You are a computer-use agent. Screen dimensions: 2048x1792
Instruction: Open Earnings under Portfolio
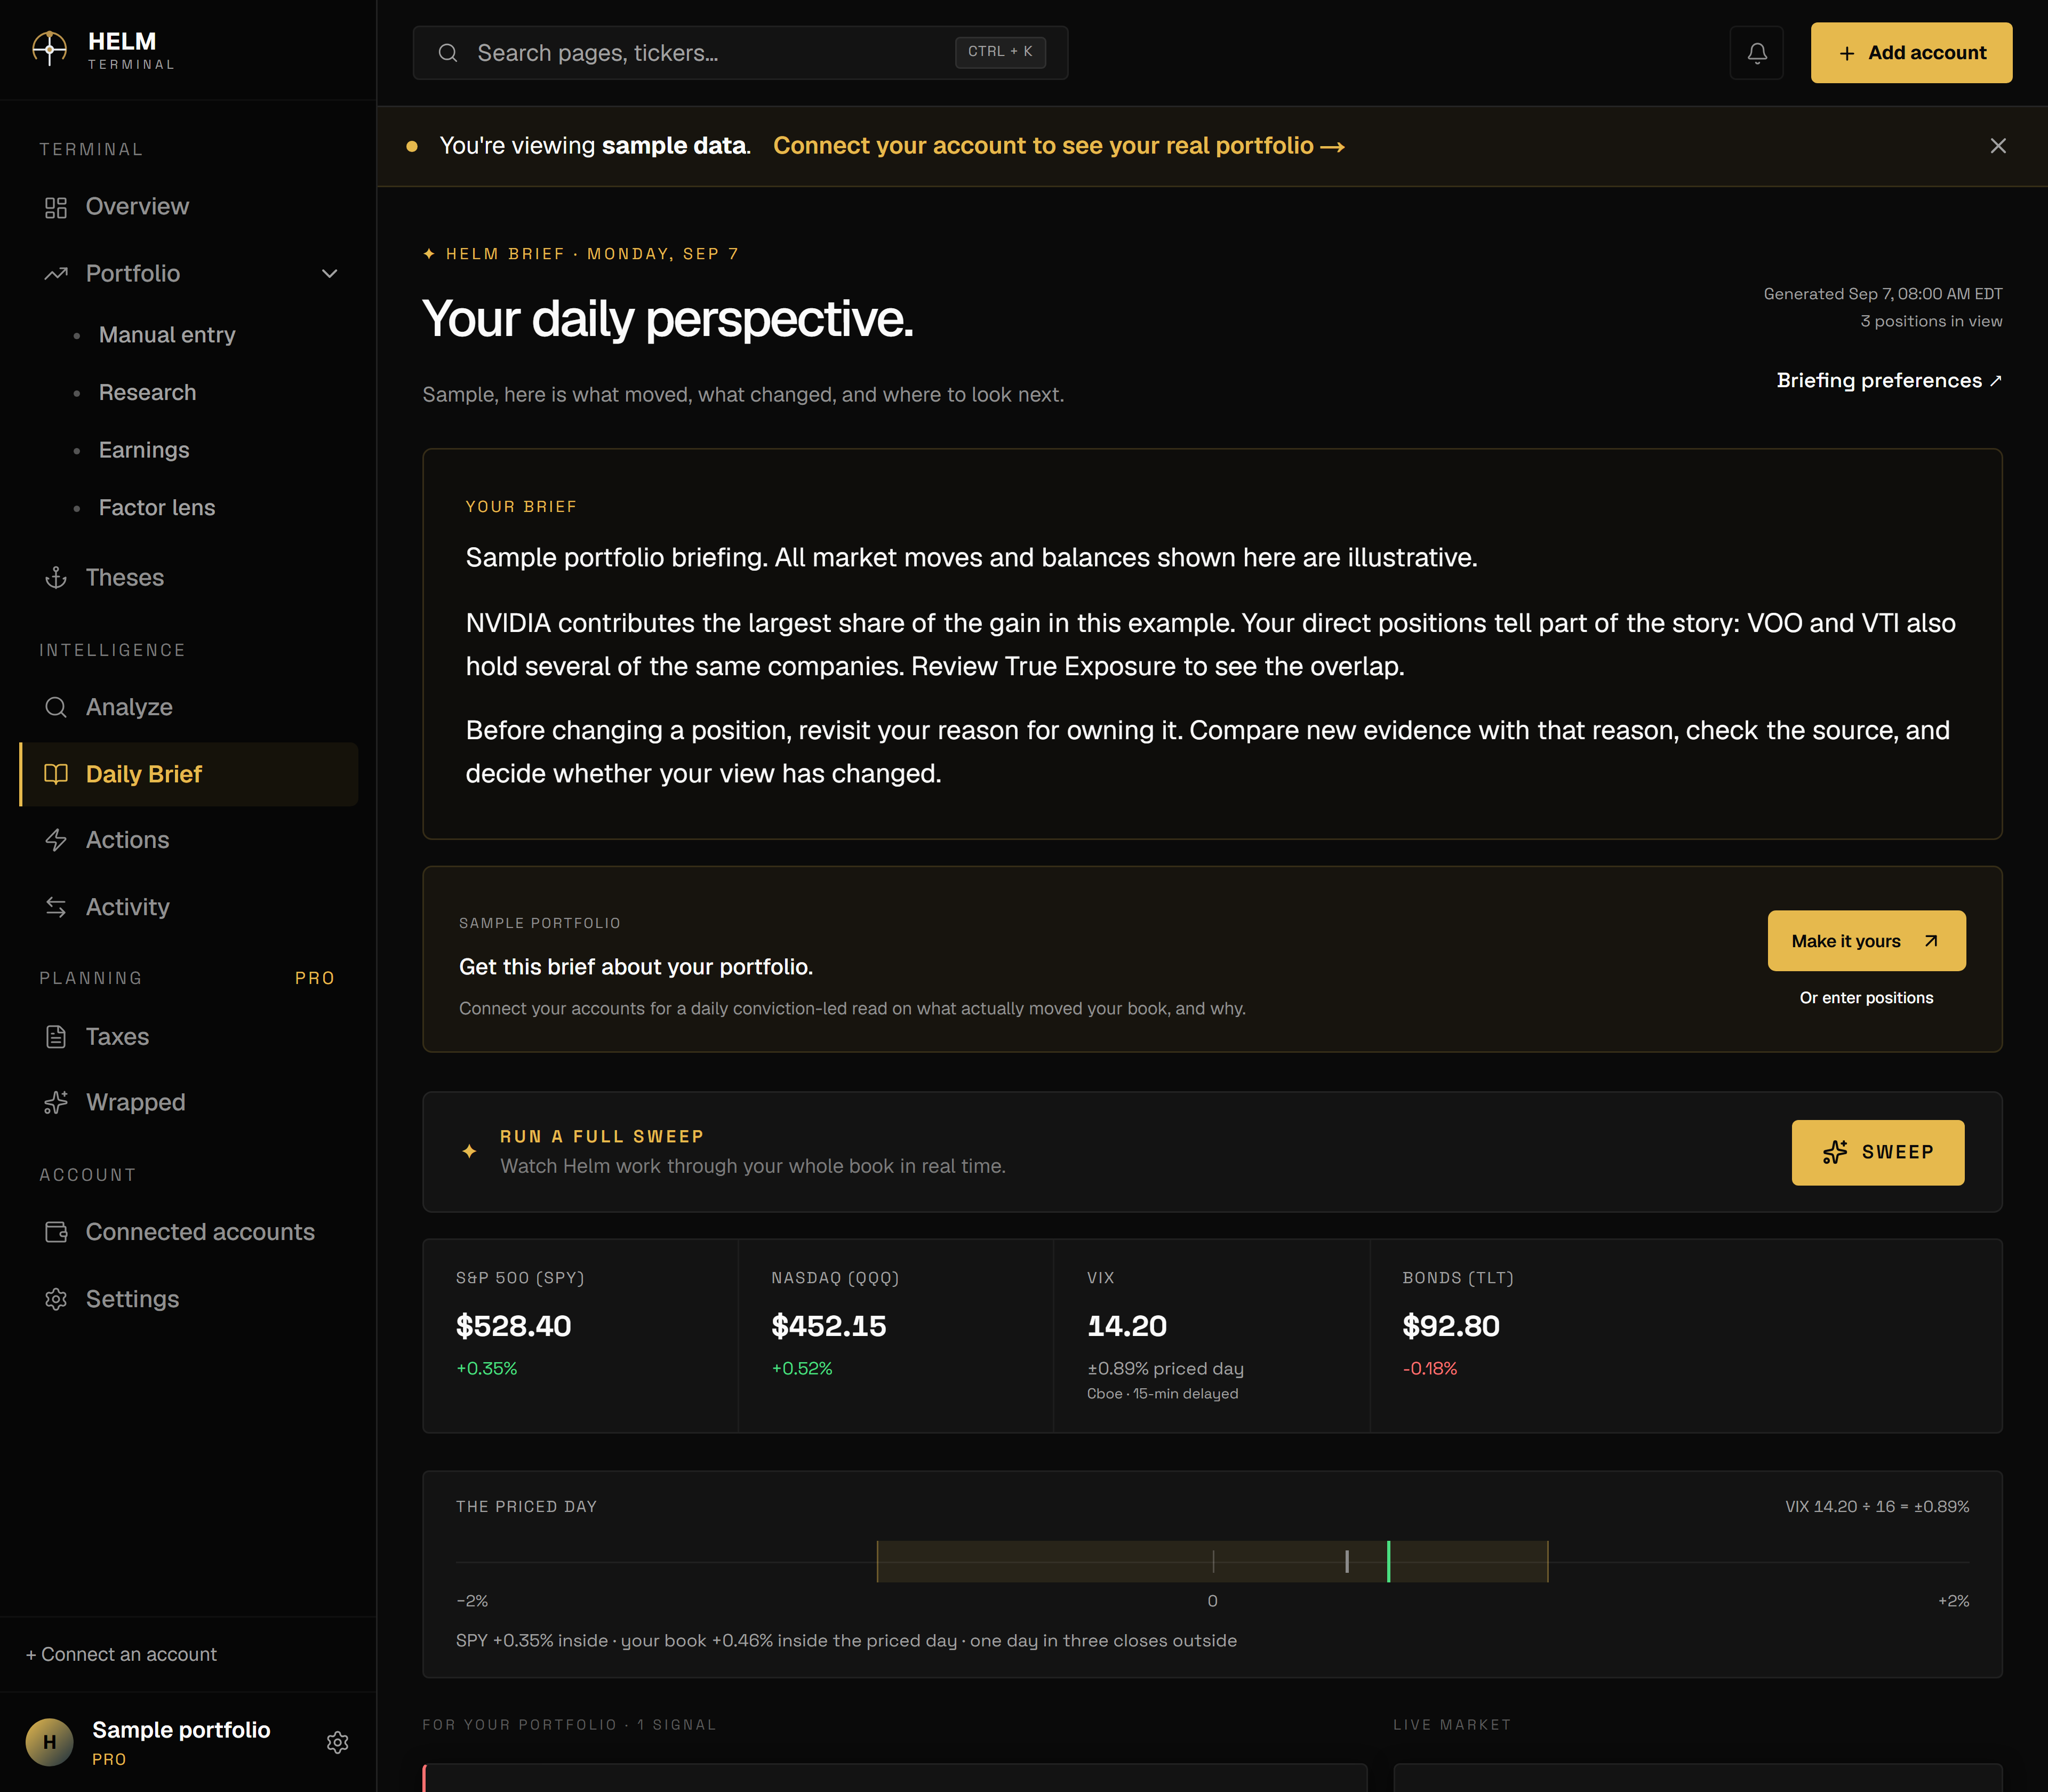(144, 450)
